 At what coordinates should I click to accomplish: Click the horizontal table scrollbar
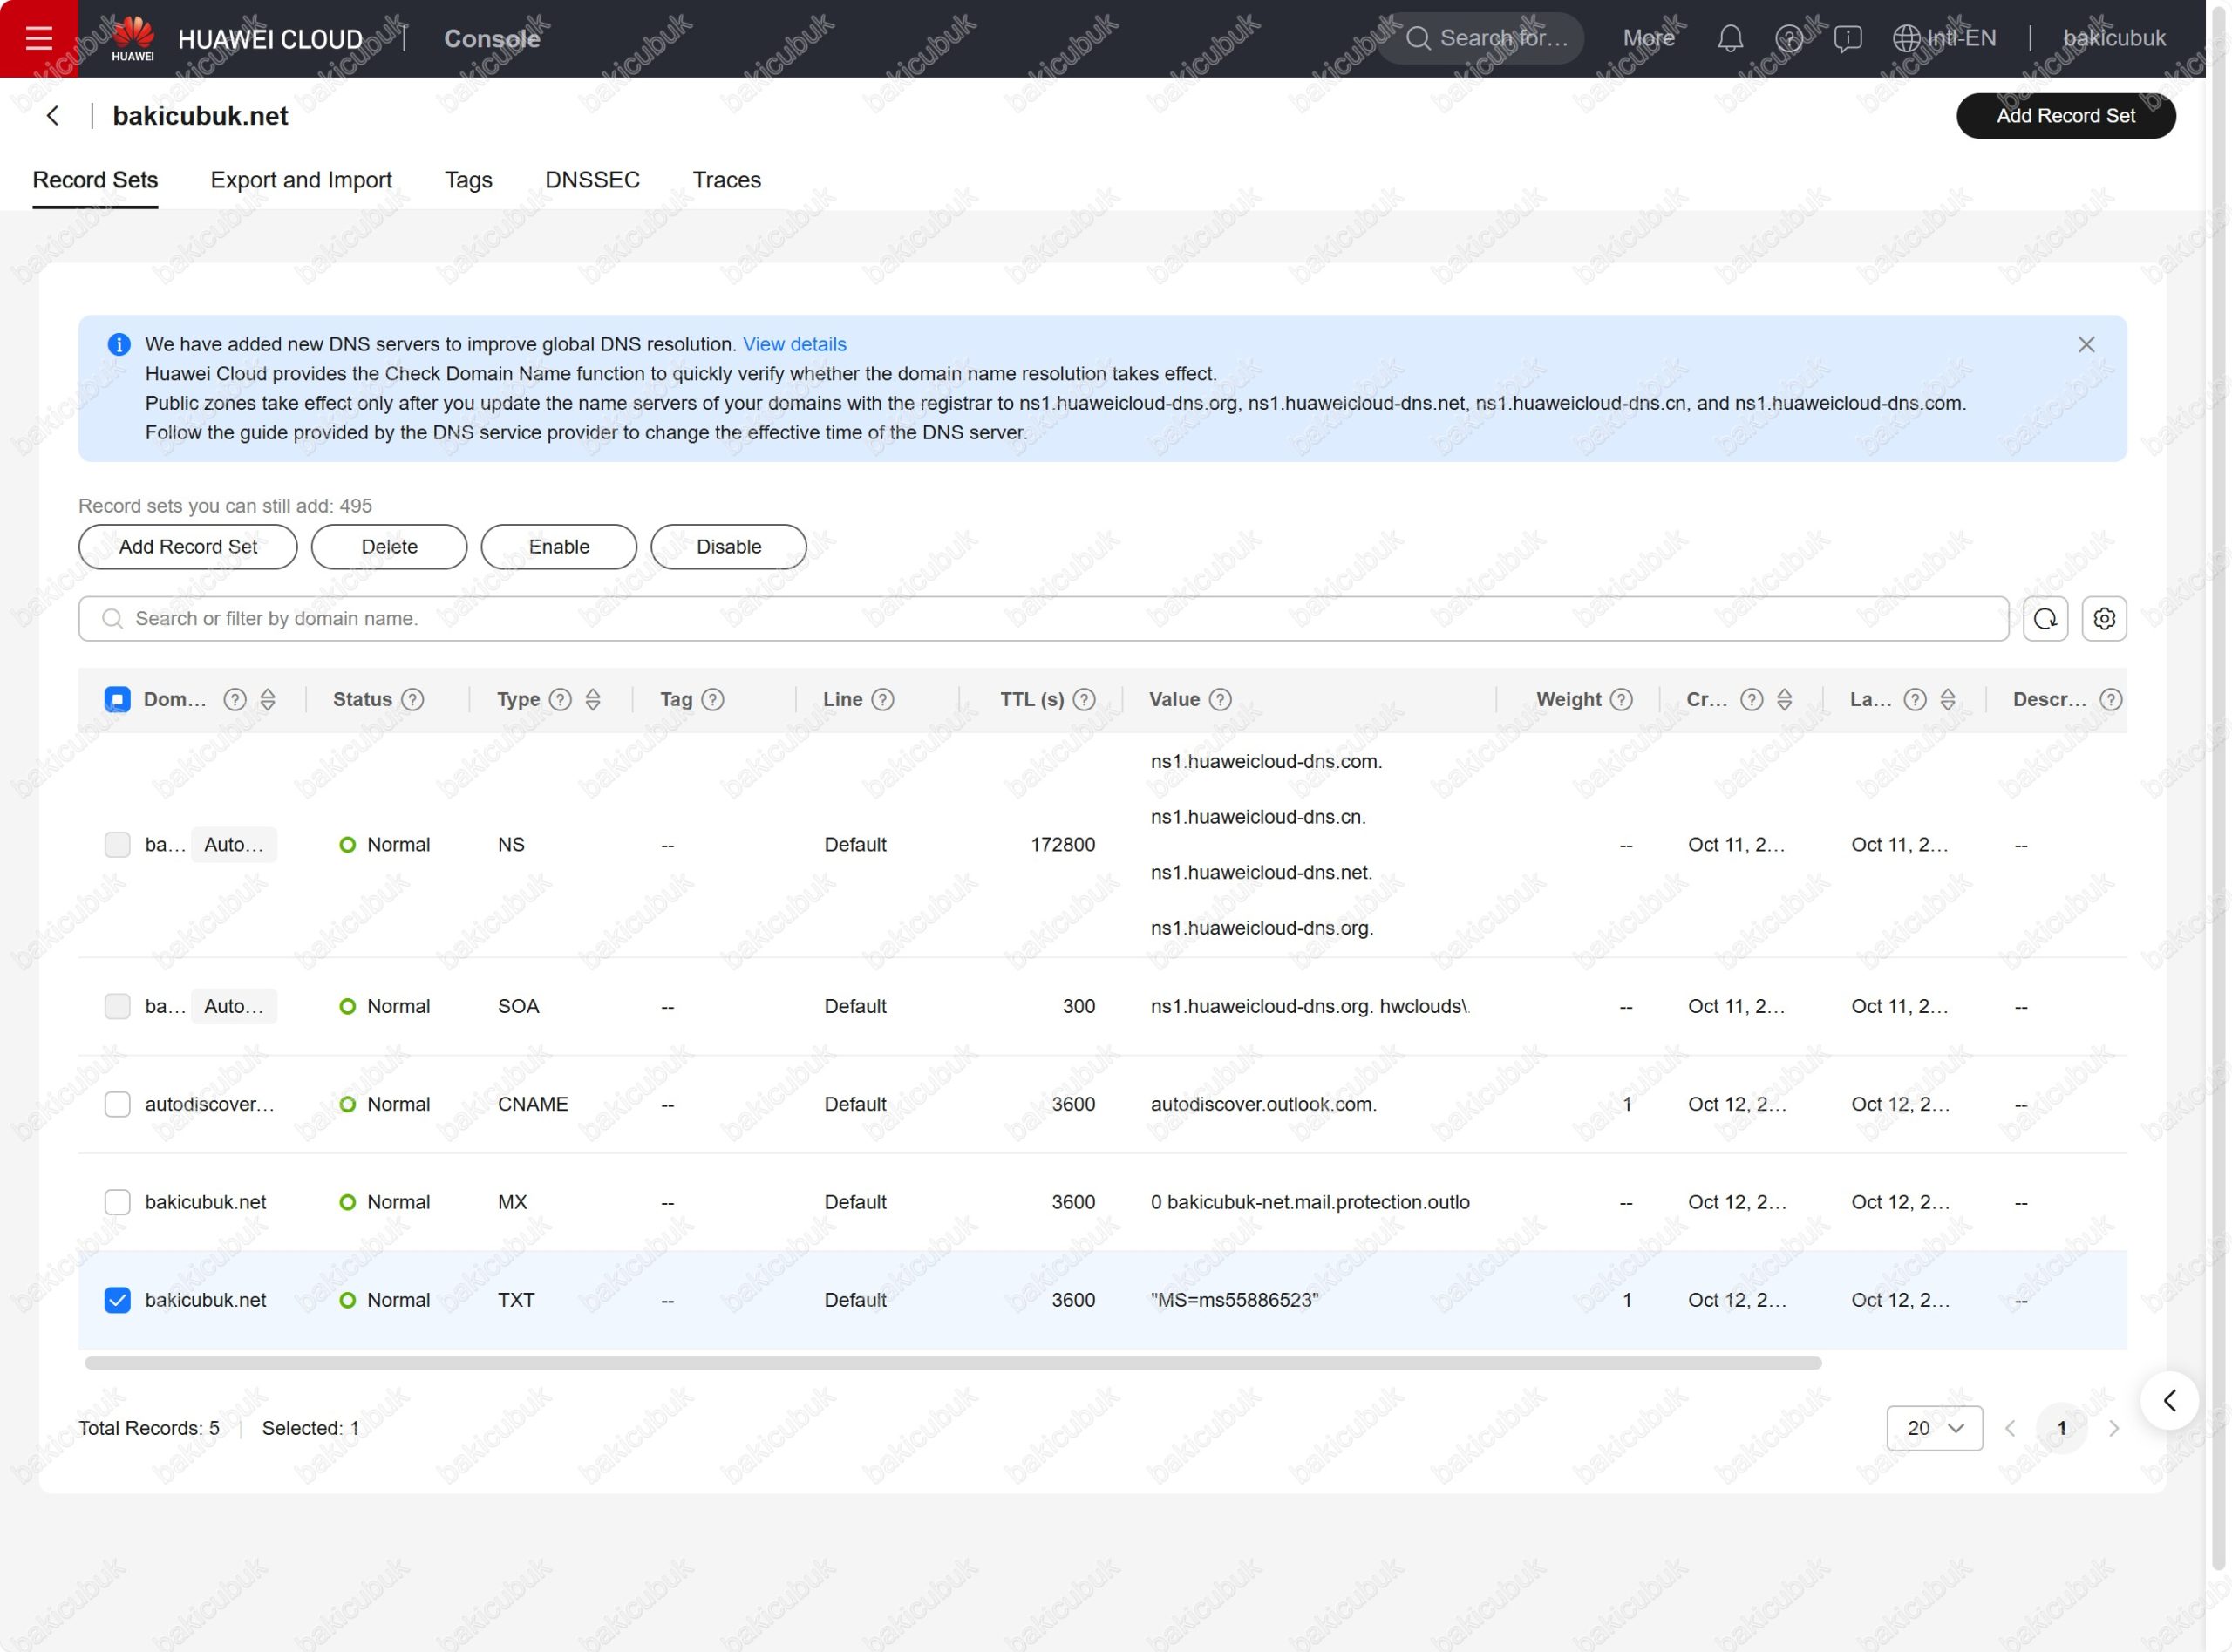click(952, 1363)
